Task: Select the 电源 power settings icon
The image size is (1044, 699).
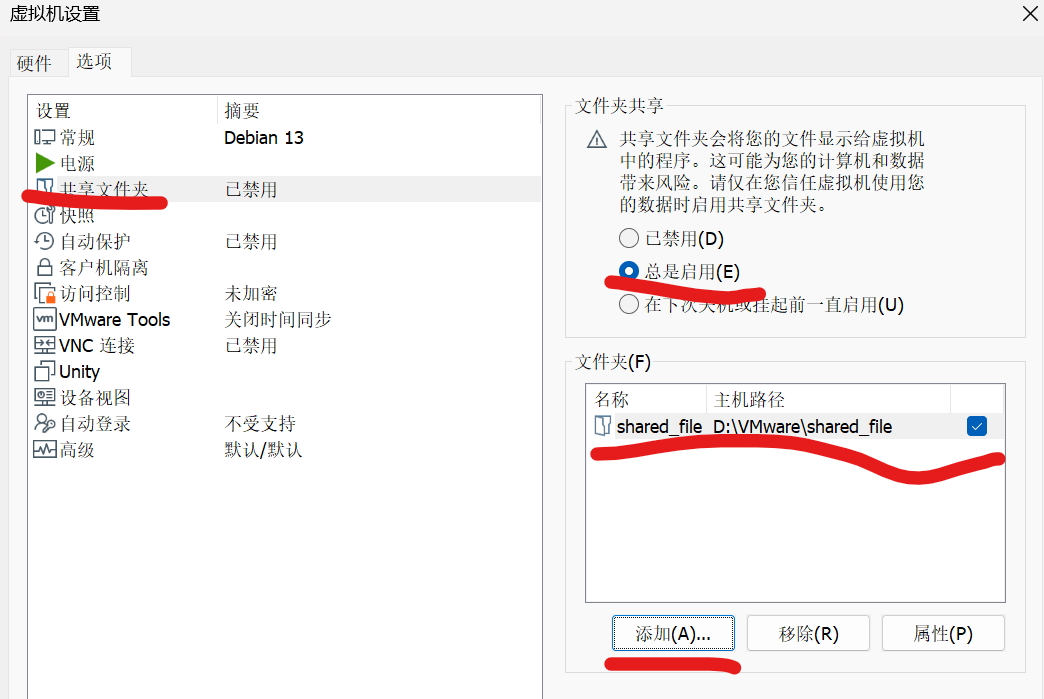Action: [x=42, y=163]
